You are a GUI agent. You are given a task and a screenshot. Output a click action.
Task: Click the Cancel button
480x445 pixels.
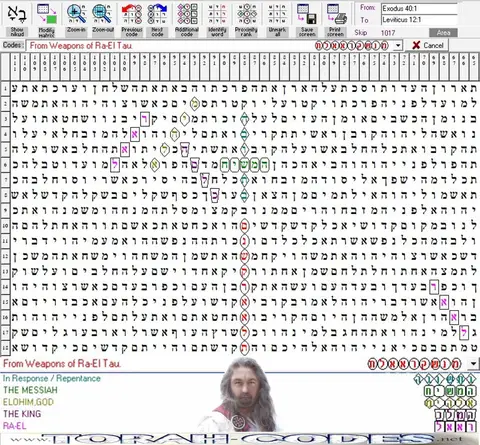coord(428,45)
